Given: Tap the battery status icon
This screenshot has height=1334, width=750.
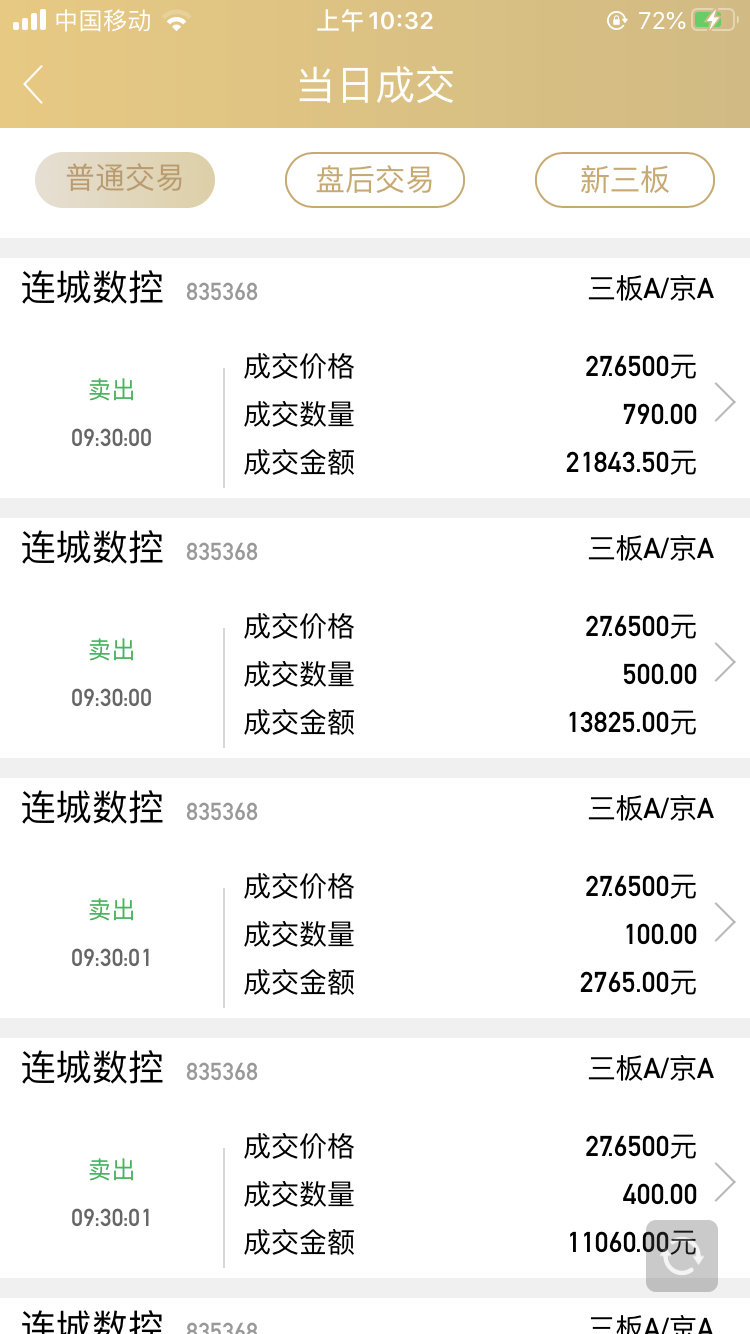Looking at the screenshot, I should click(x=710, y=21).
